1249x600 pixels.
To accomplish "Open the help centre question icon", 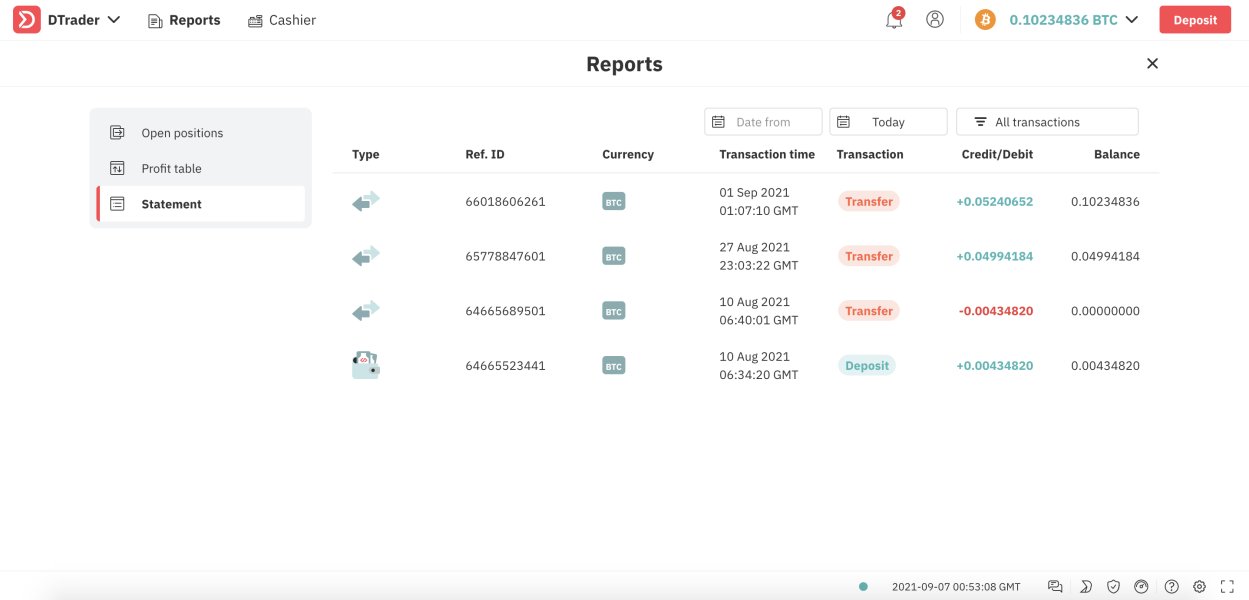I will coord(1171,587).
